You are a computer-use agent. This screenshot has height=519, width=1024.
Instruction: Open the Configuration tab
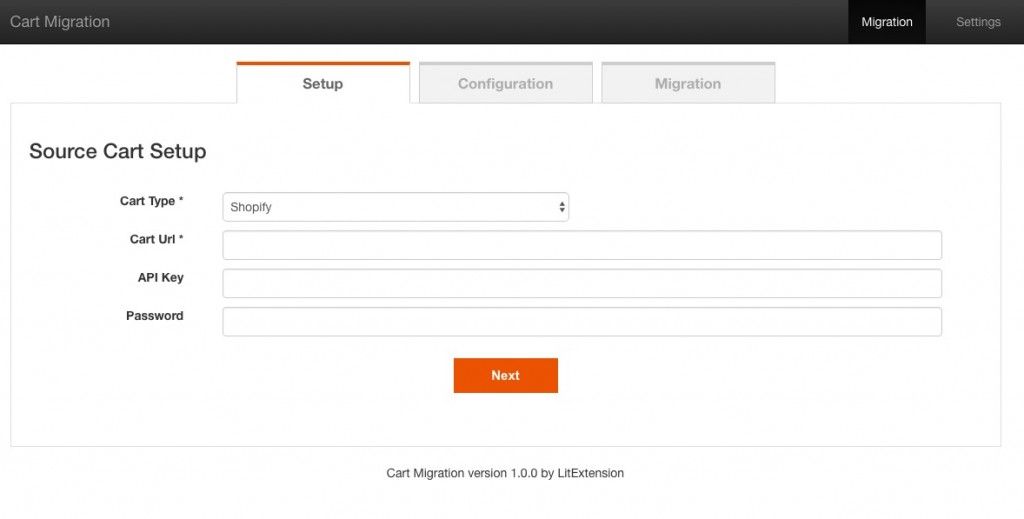coord(505,83)
